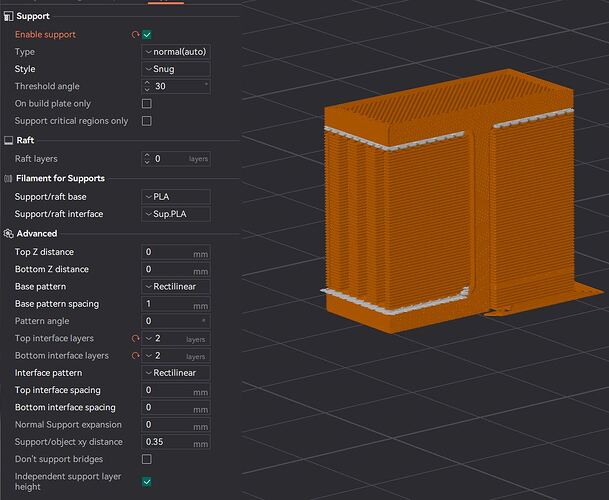Open the Style dropdown showing Snug
This screenshot has height=500, width=609.
pyautogui.click(x=176, y=69)
